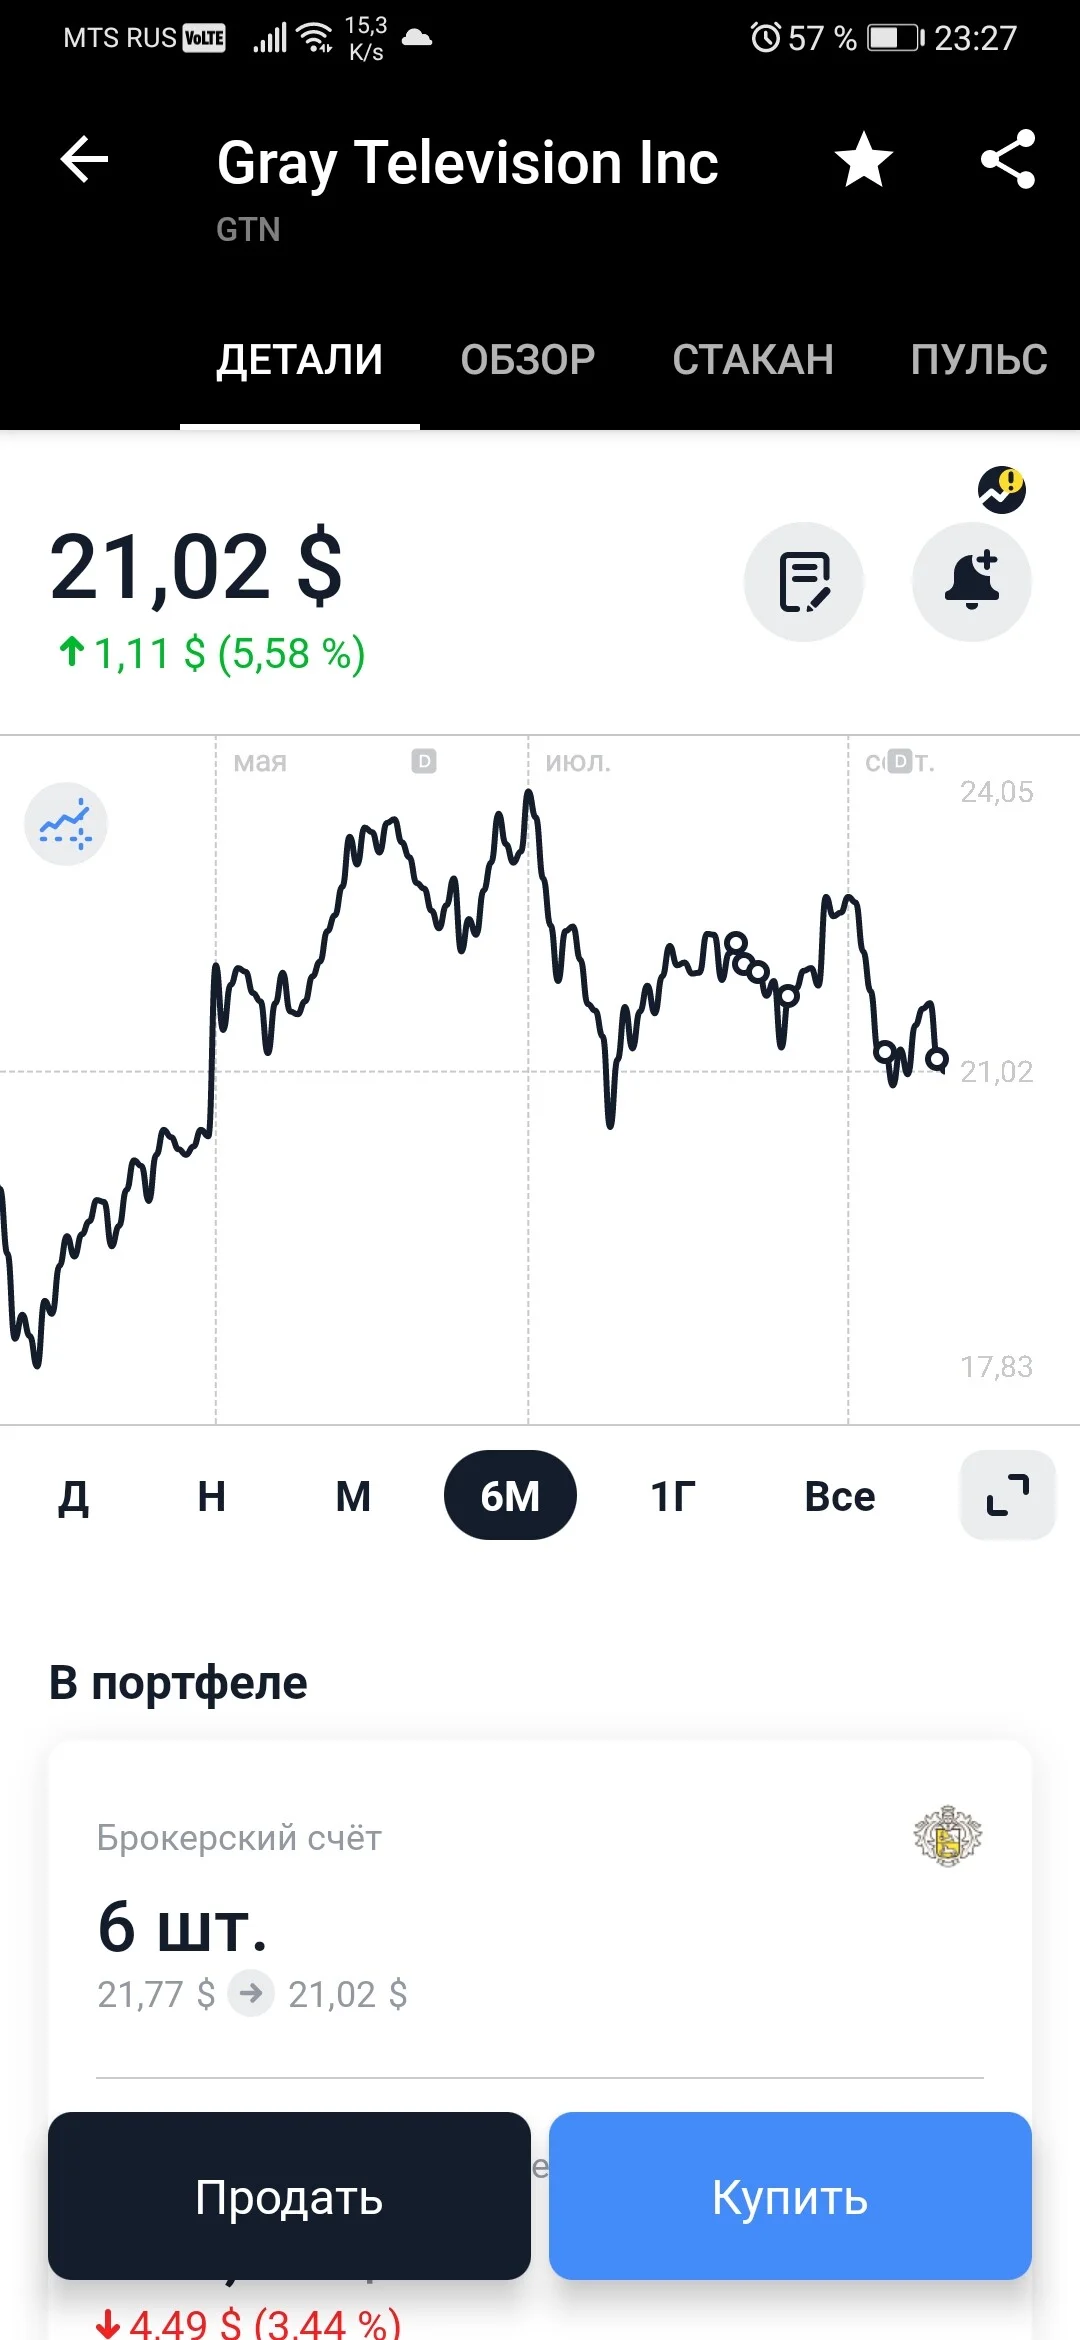Select the Д day chart period

pyautogui.click(x=74, y=1496)
